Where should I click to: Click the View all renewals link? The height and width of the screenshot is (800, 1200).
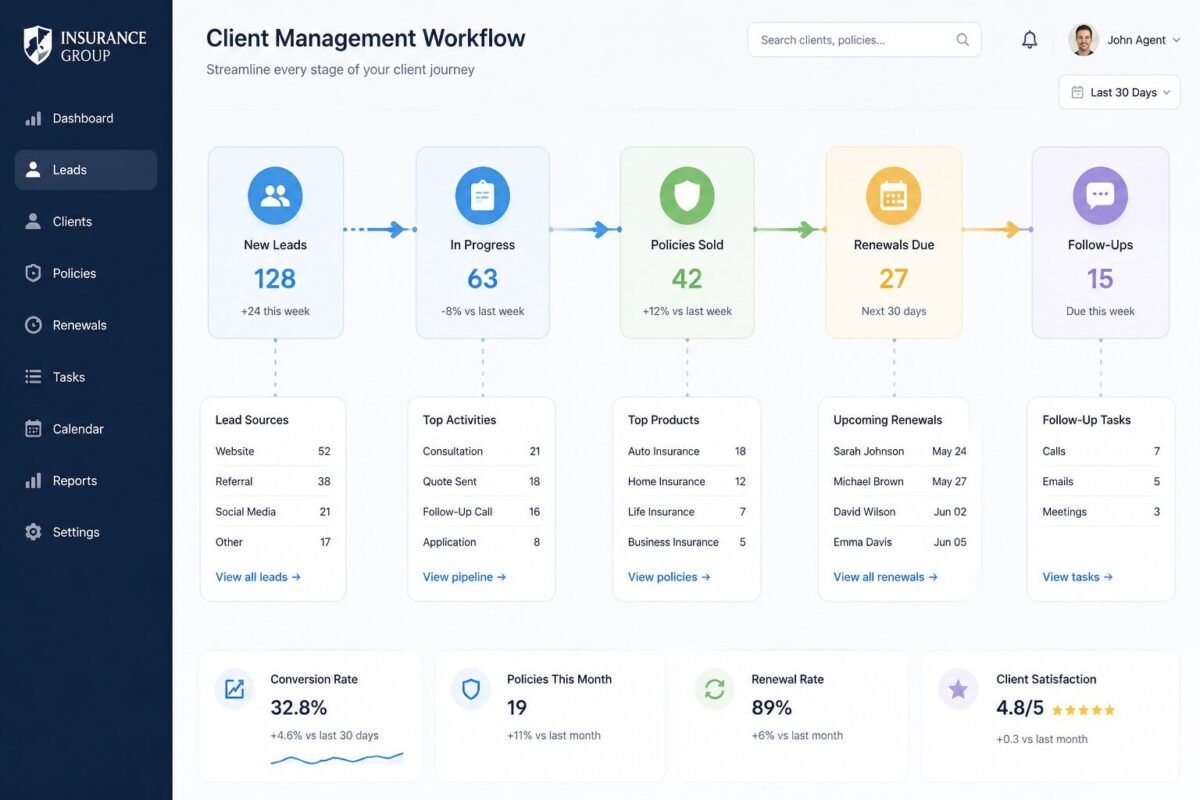[x=885, y=577]
